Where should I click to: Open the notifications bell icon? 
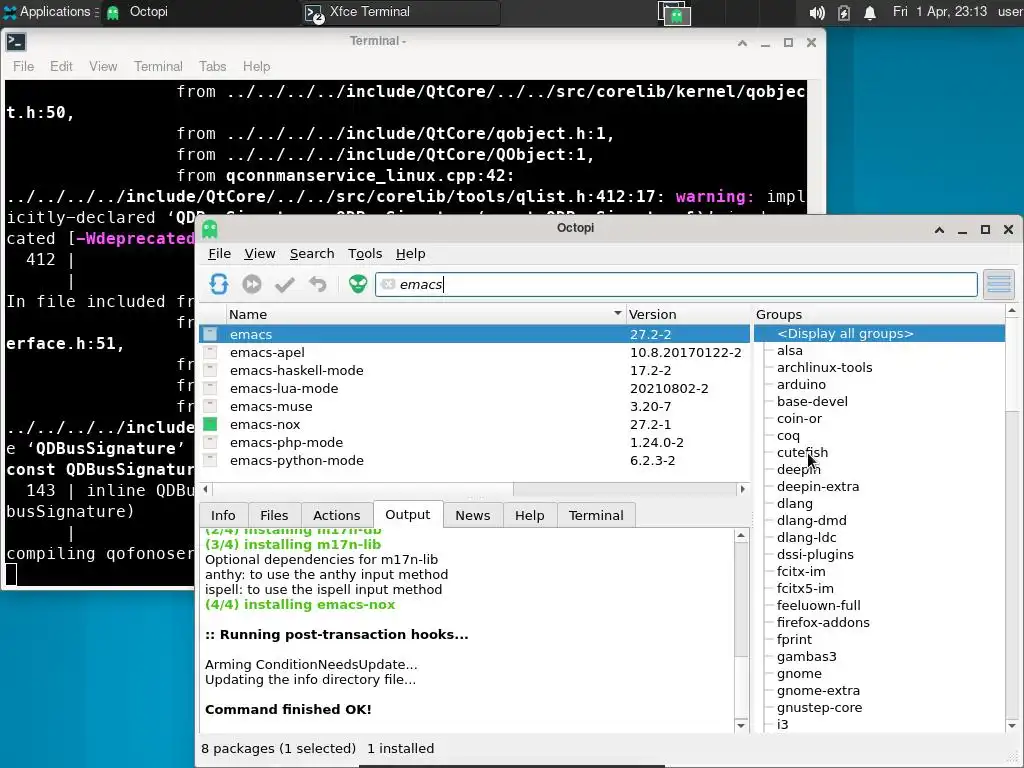click(x=870, y=12)
